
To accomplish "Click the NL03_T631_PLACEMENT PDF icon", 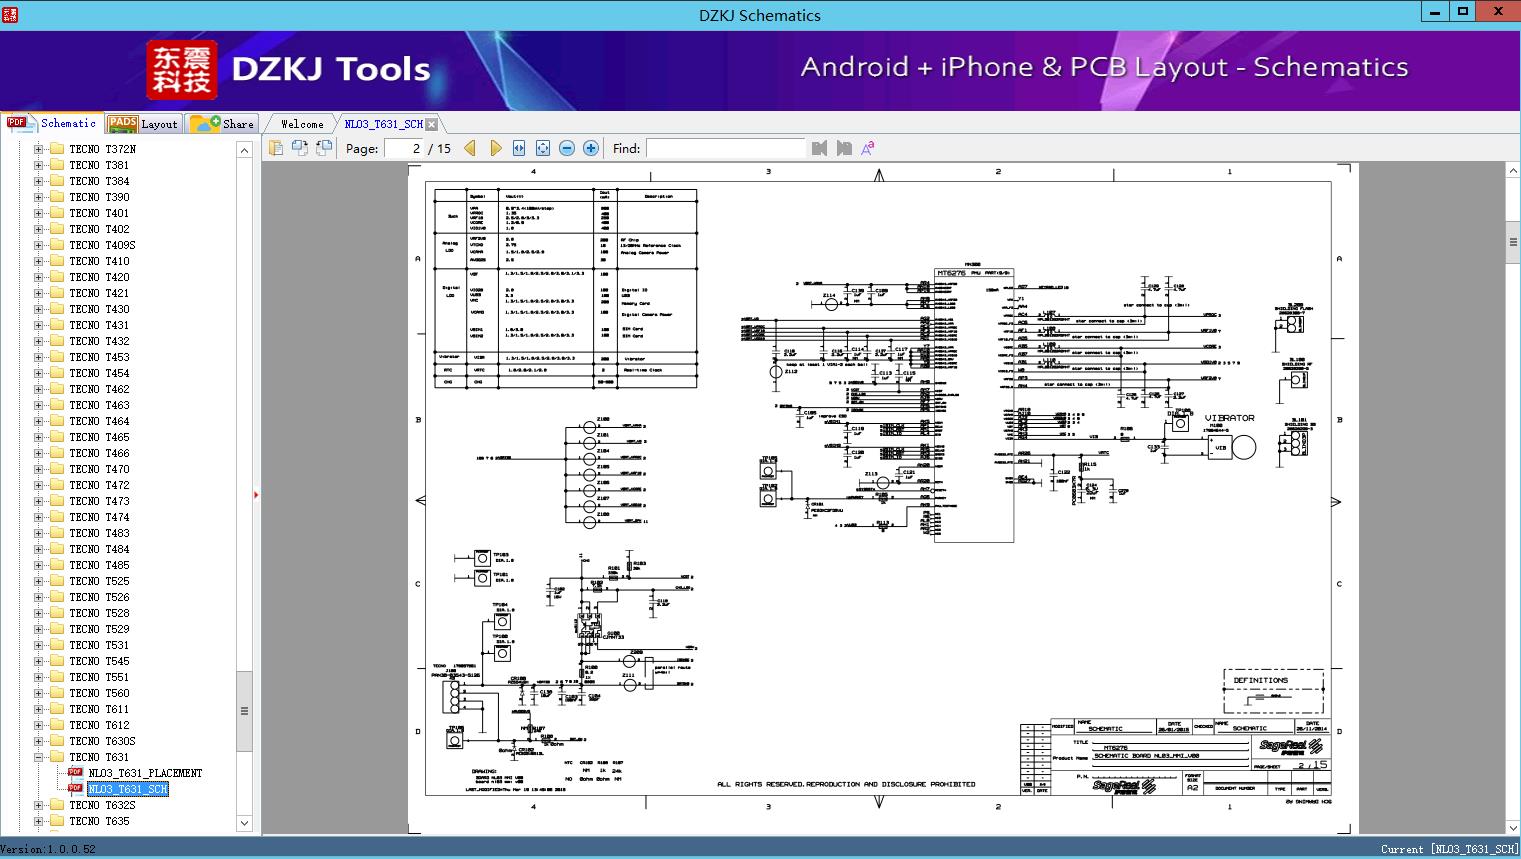I will [x=76, y=773].
